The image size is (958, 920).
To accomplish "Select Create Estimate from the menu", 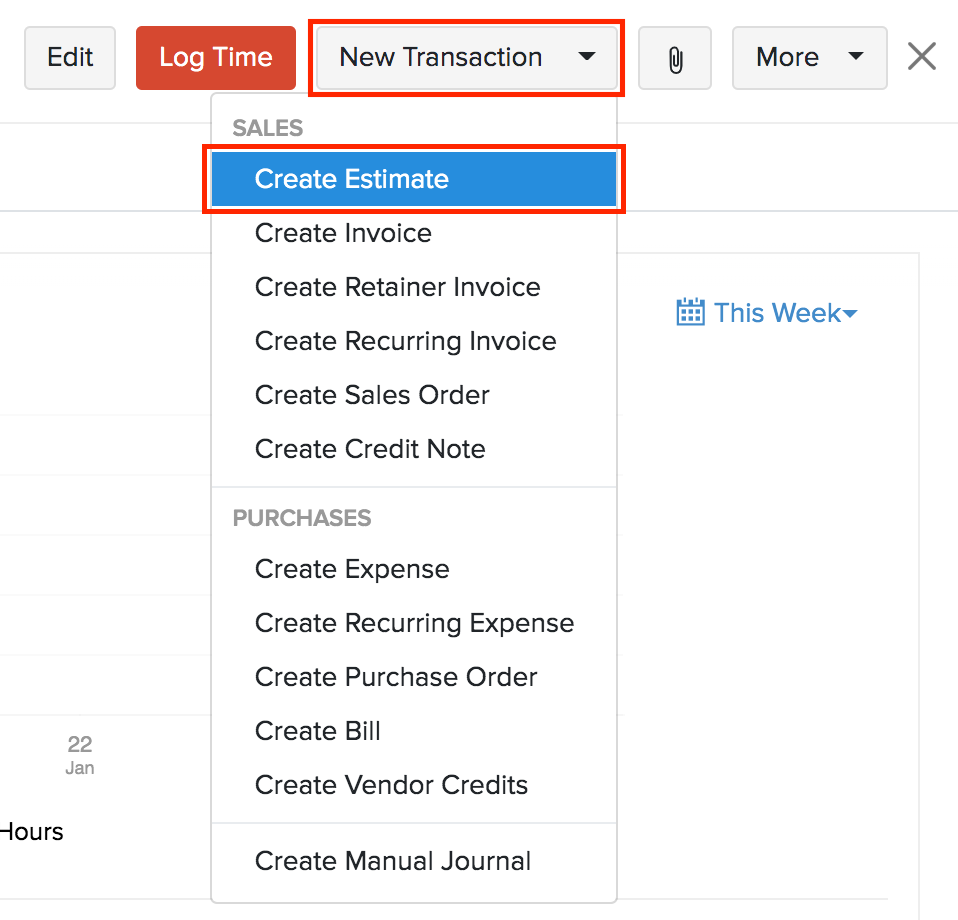I will 352,179.
